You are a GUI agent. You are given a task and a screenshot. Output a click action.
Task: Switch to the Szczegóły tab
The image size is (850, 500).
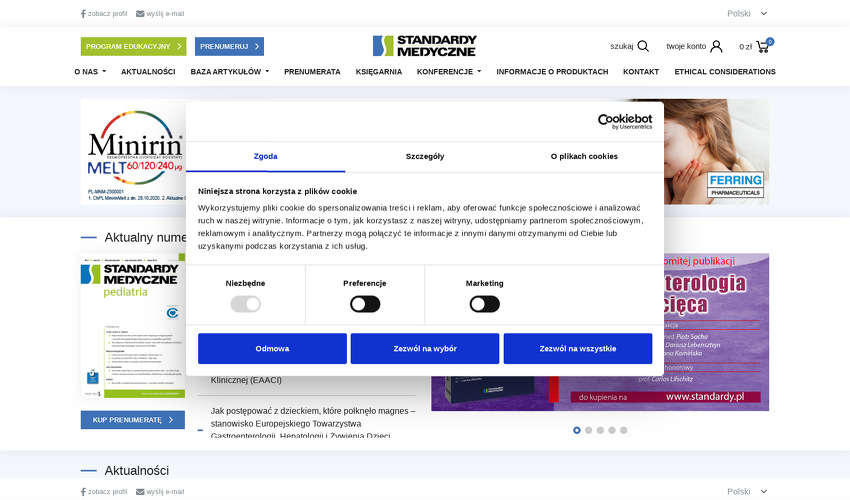coord(424,157)
